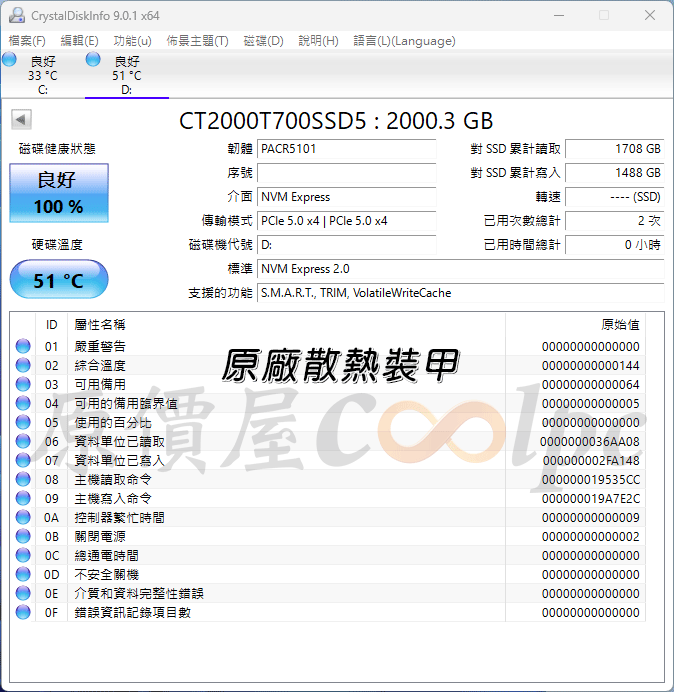Screen dimensions: 674x692
Task: Select the 嚴重警告 attribute name
Action: (x=100, y=346)
